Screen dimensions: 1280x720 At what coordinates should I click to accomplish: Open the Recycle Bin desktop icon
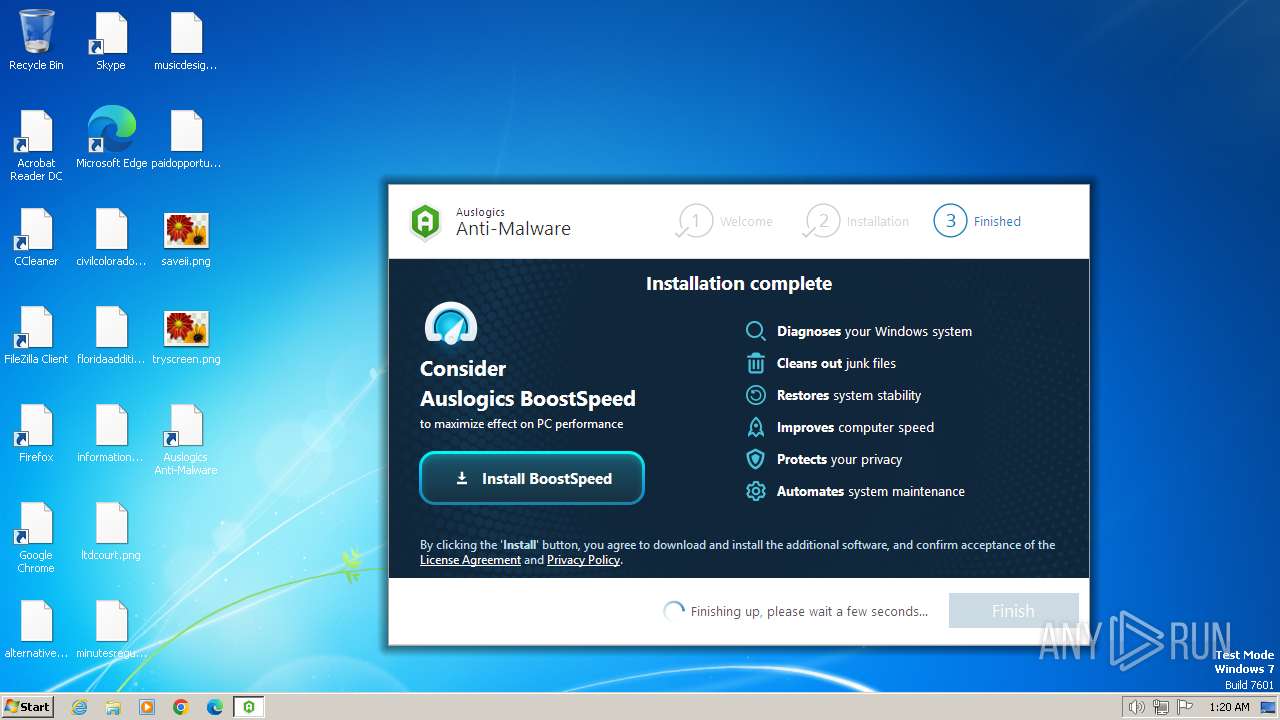tap(36, 41)
